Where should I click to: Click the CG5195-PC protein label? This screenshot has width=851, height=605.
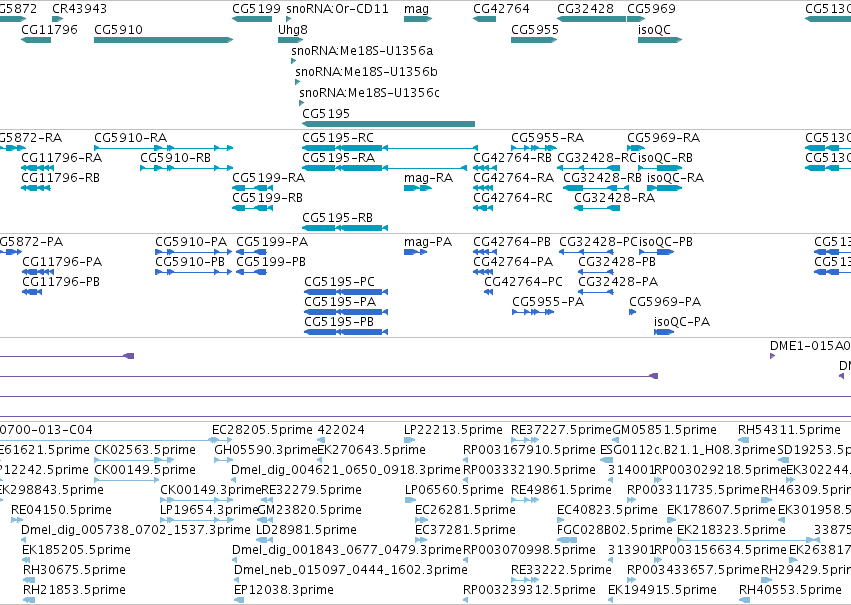pos(339,282)
